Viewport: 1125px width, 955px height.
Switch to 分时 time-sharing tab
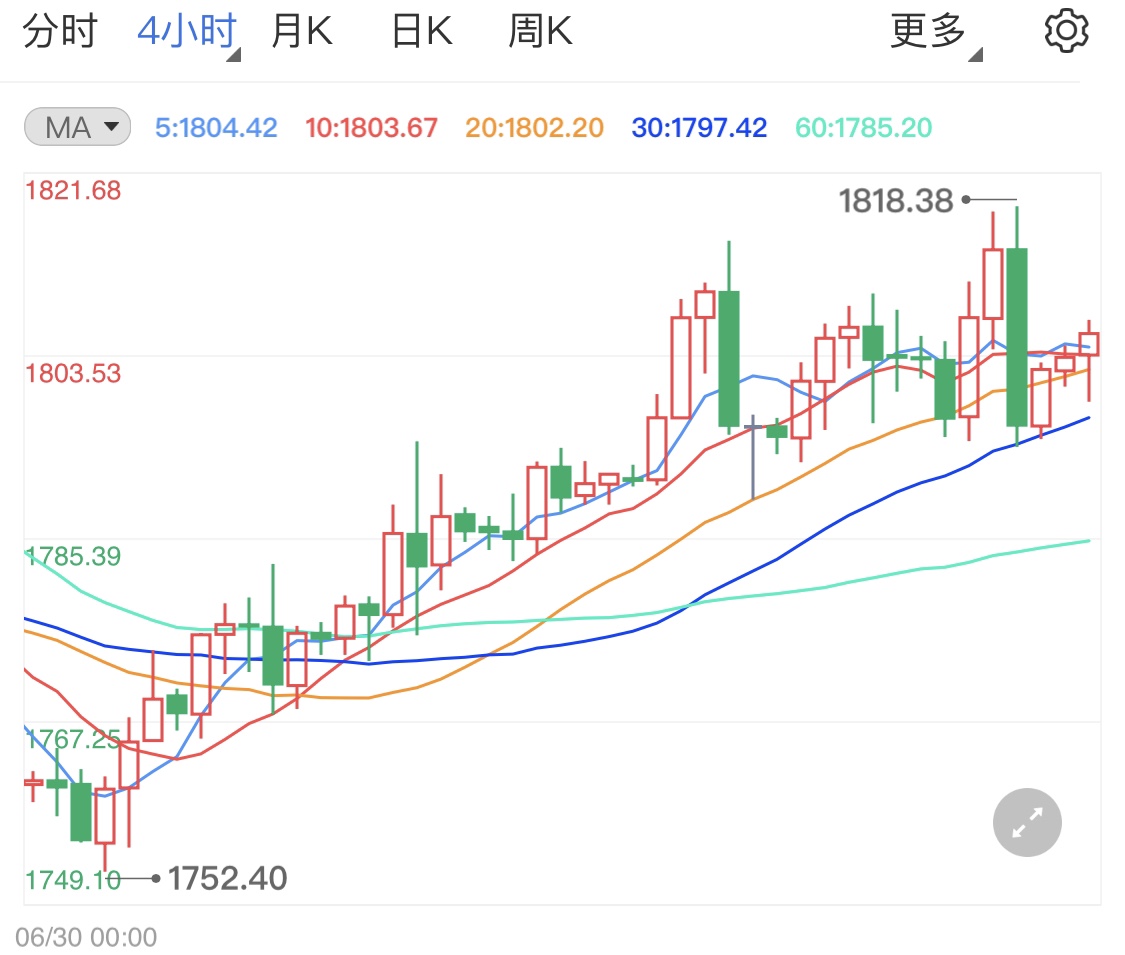60,32
